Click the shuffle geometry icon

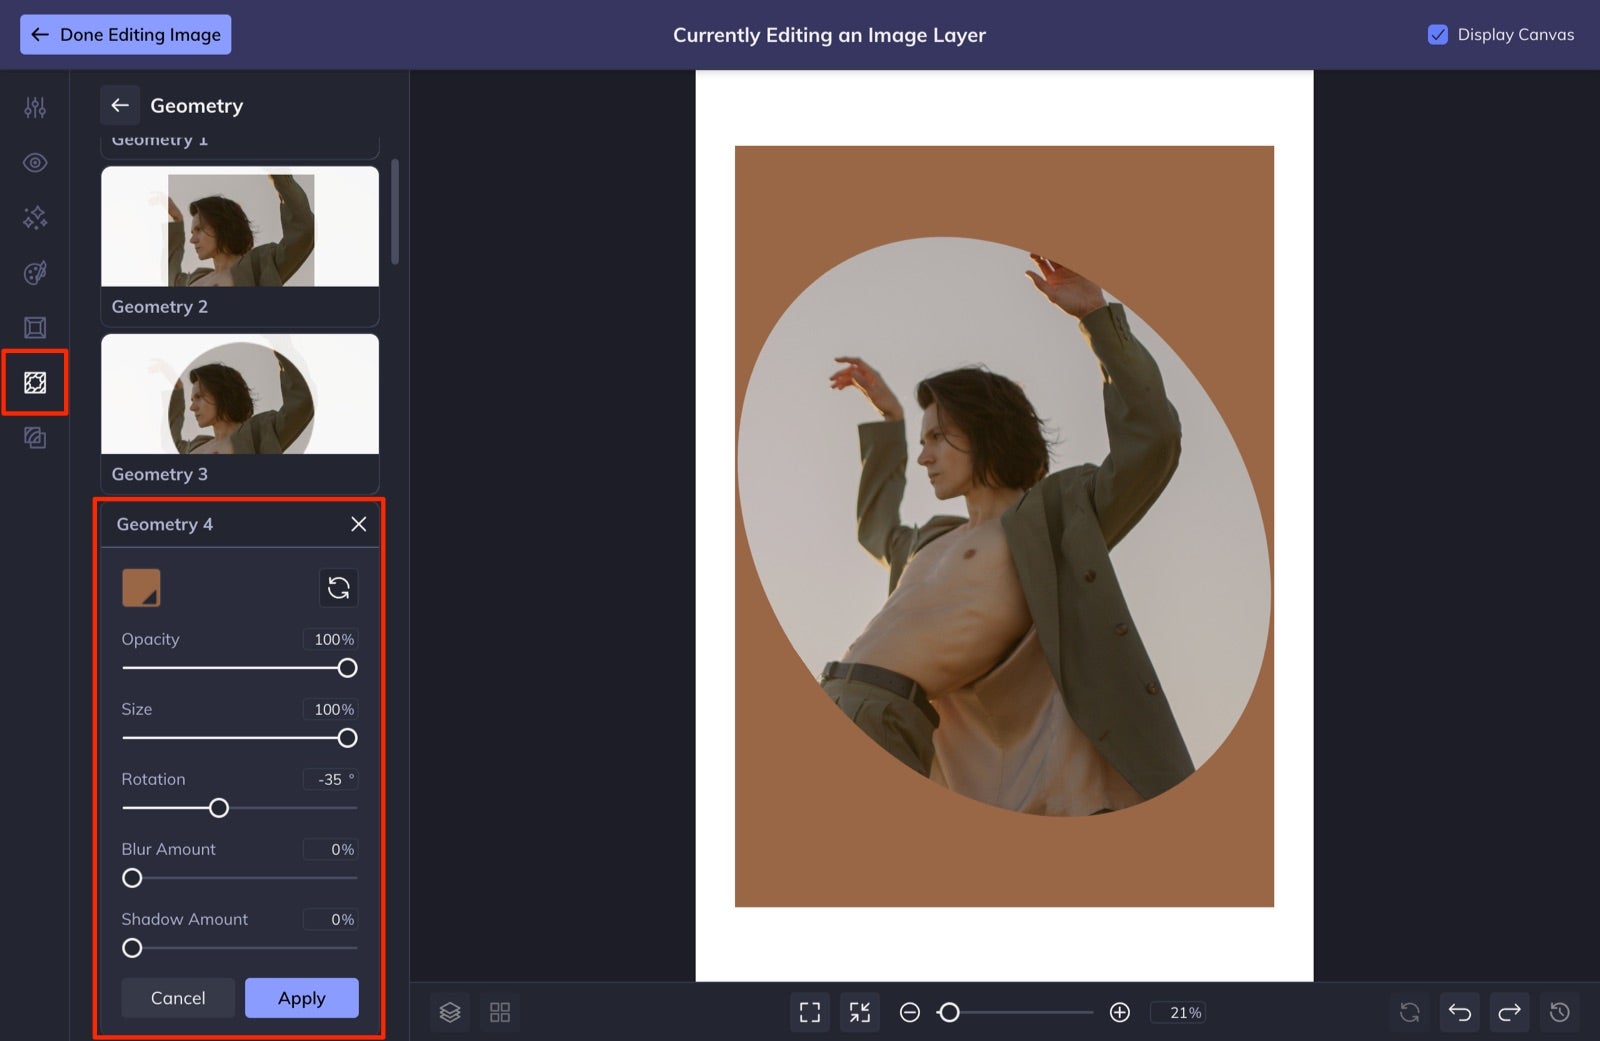click(339, 588)
